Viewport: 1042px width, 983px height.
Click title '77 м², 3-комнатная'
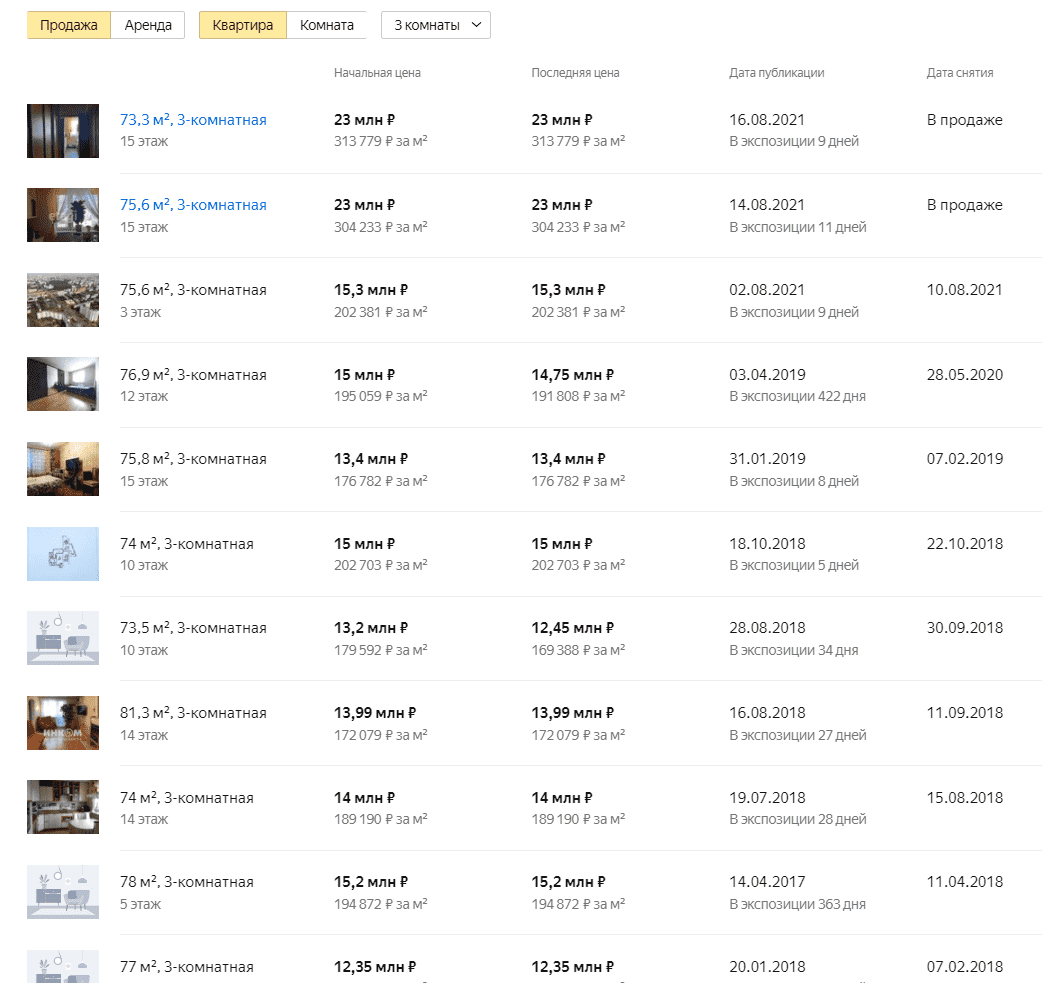click(187, 966)
